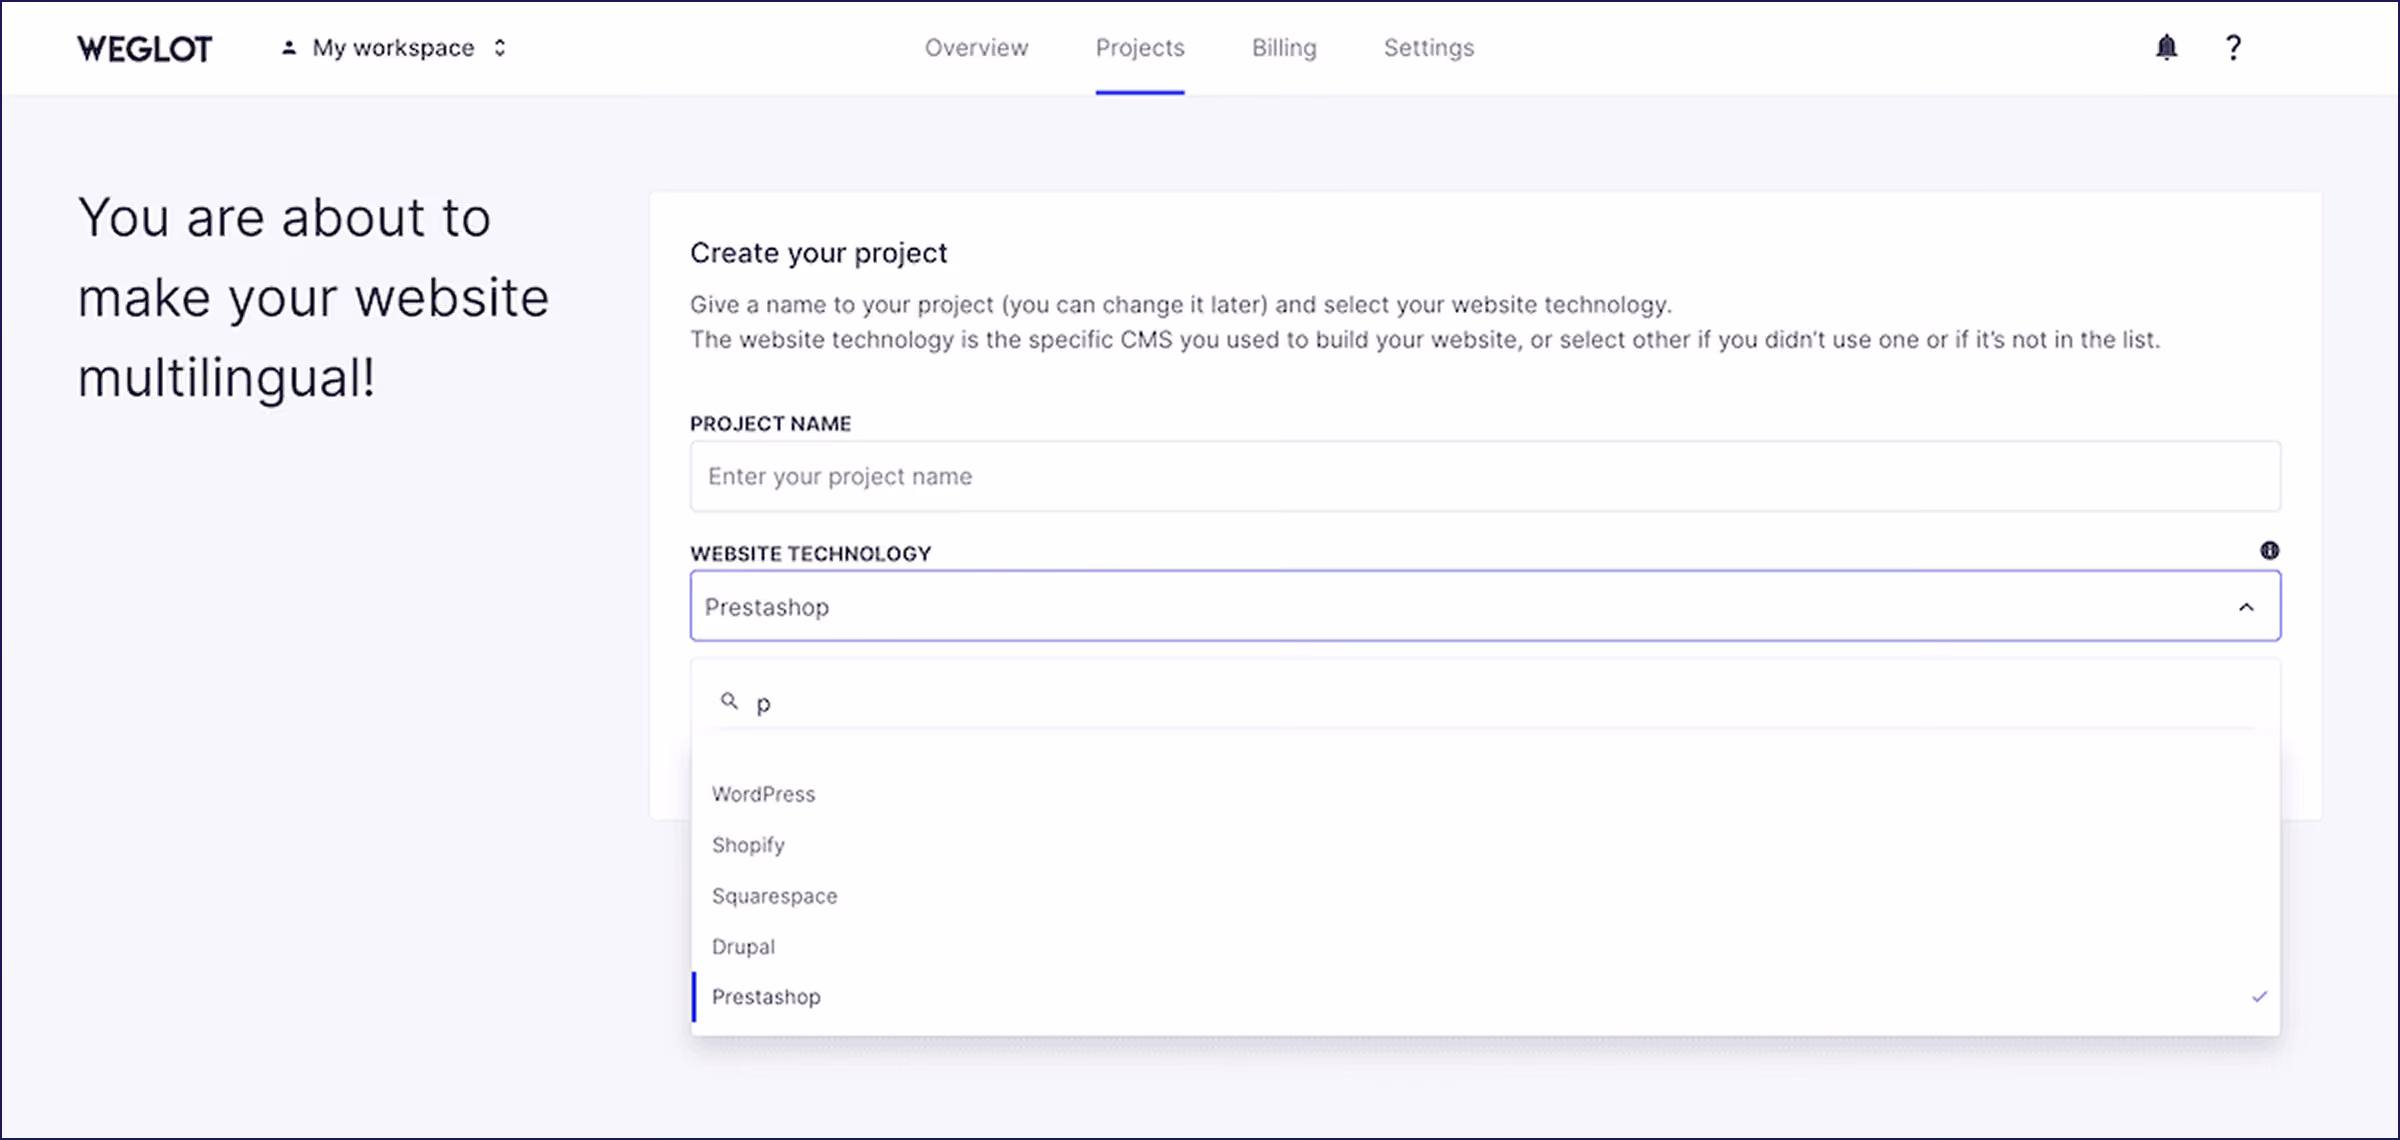Image resolution: width=2400 pixels, height=1140 pixels.
Task: Click the checkmark beside Prestashop
Action: 2259,996
